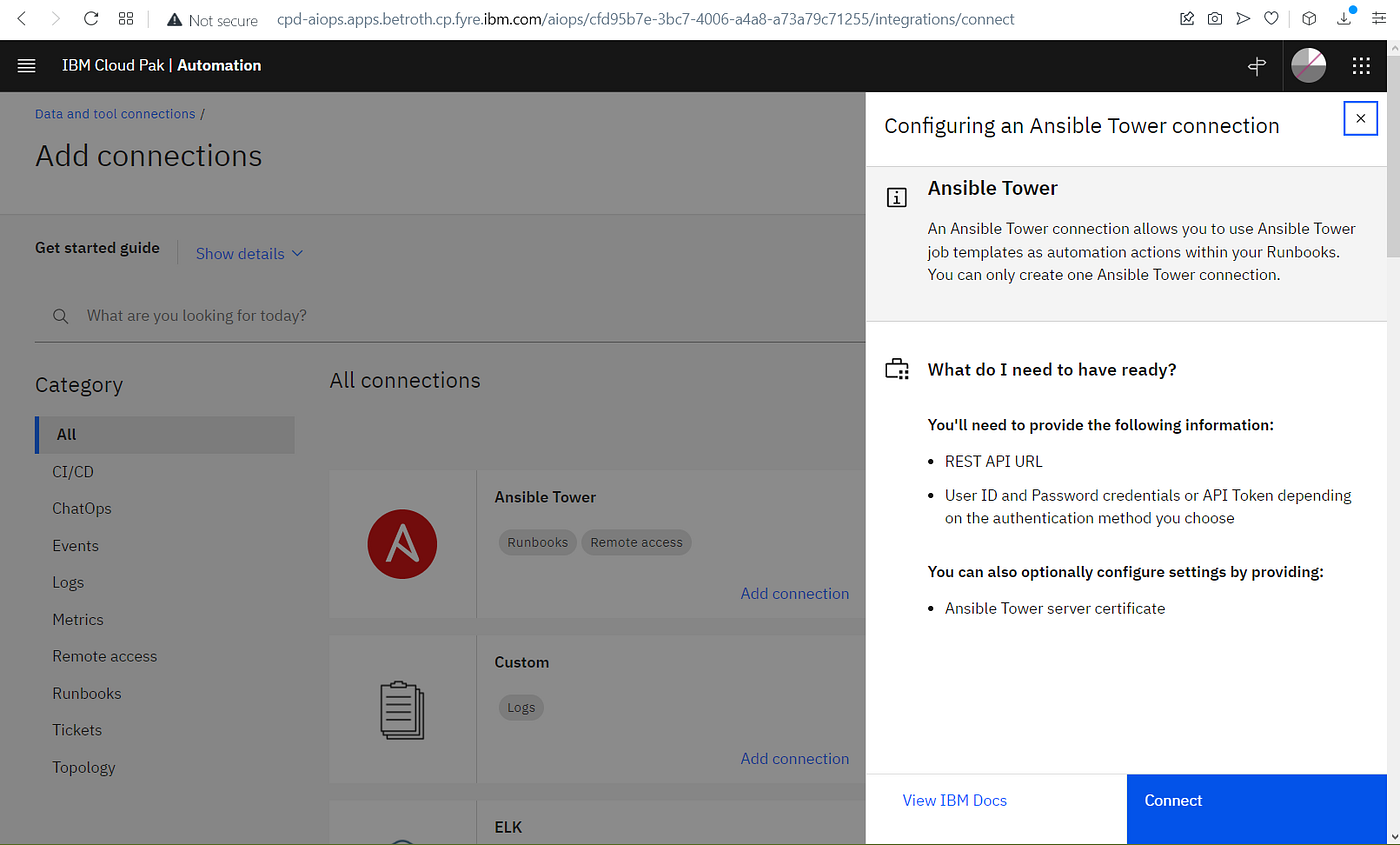
Task: Click the browser edit page icon
Action: [1186, 19]
